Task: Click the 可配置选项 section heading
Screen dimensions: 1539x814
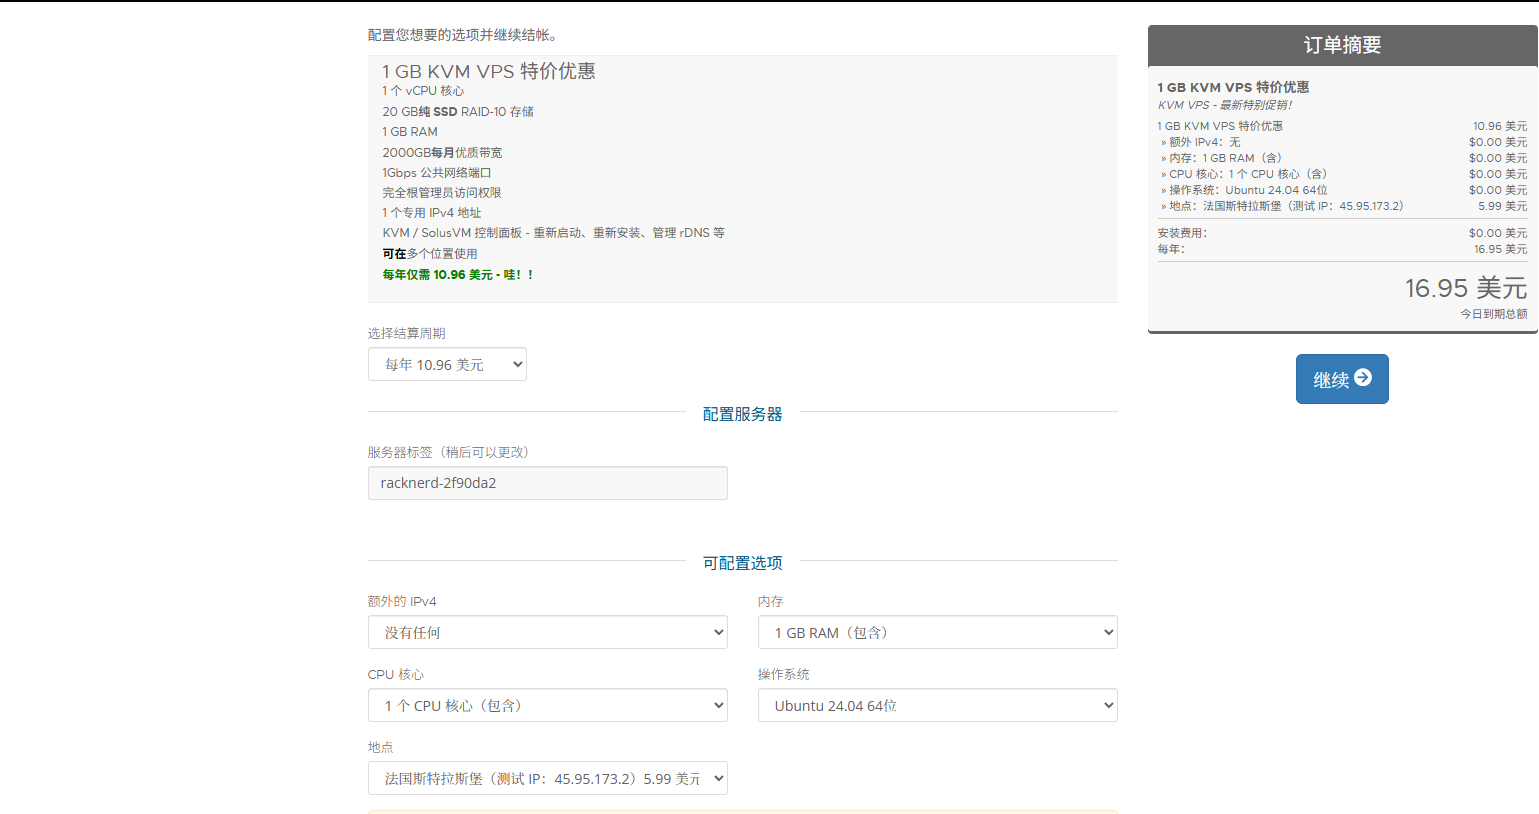Action: tap(742, 563)
